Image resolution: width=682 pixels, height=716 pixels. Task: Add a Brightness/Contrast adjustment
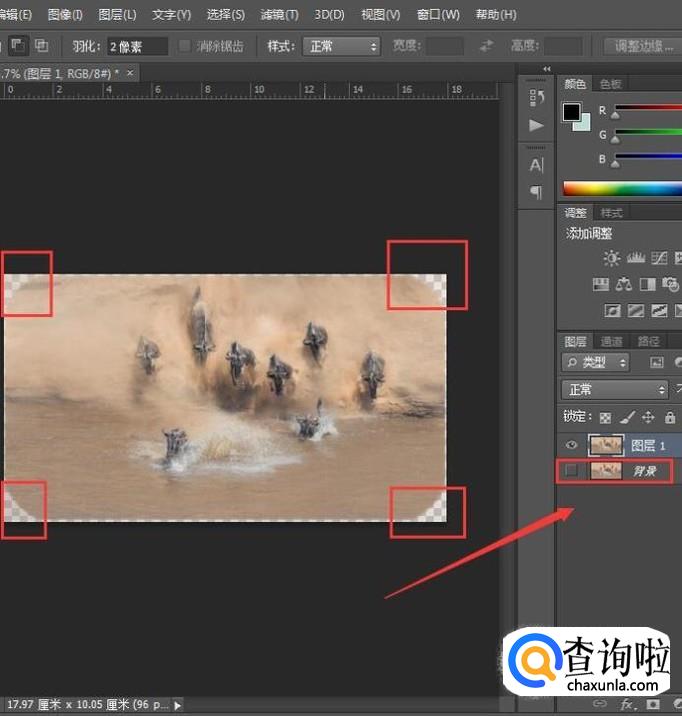pyautogui.click(x=611, y=258)
